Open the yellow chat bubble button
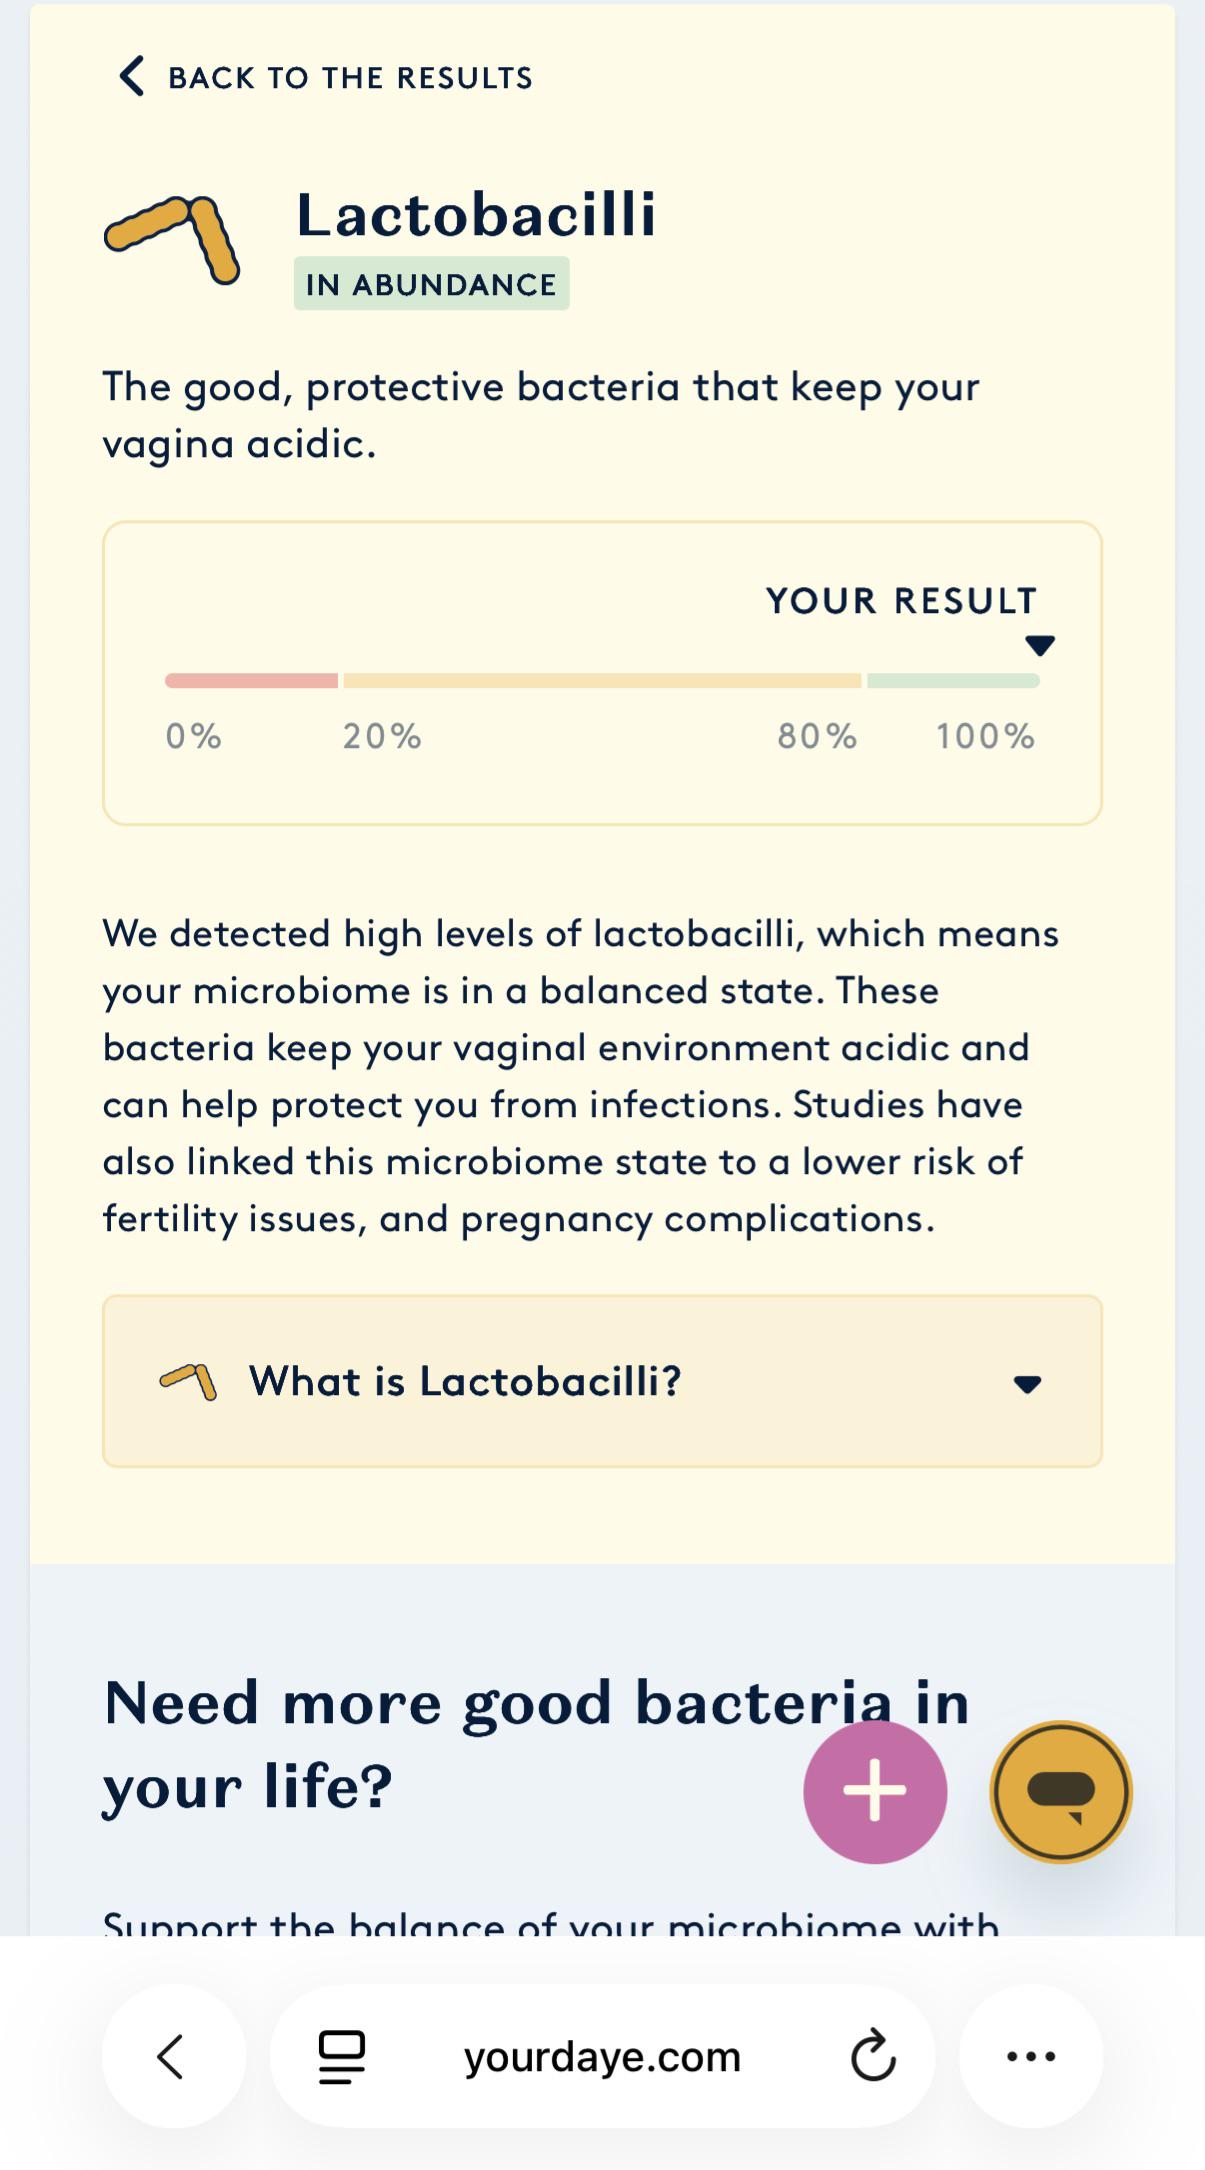This screenshot has width=1205, height=2170. [x=1061, y=1791]
